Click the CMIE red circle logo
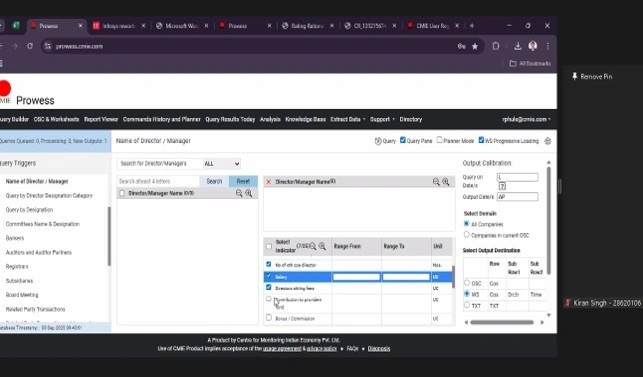 (5, 88)
